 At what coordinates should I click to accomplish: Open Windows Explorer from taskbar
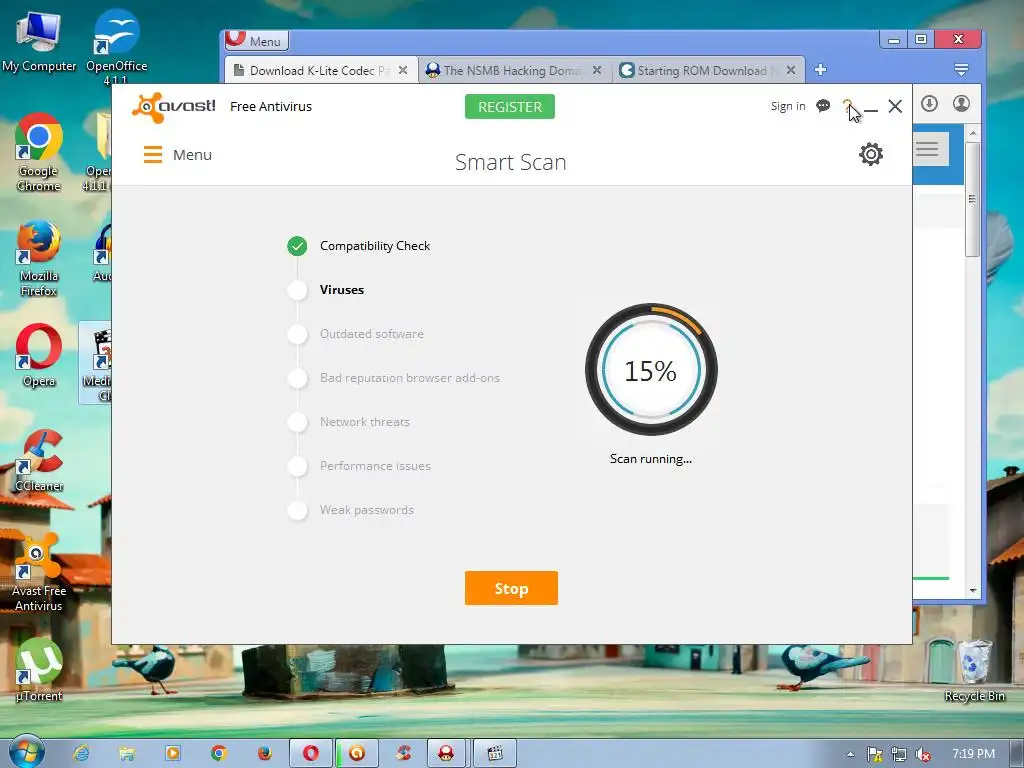pos(127,753)
